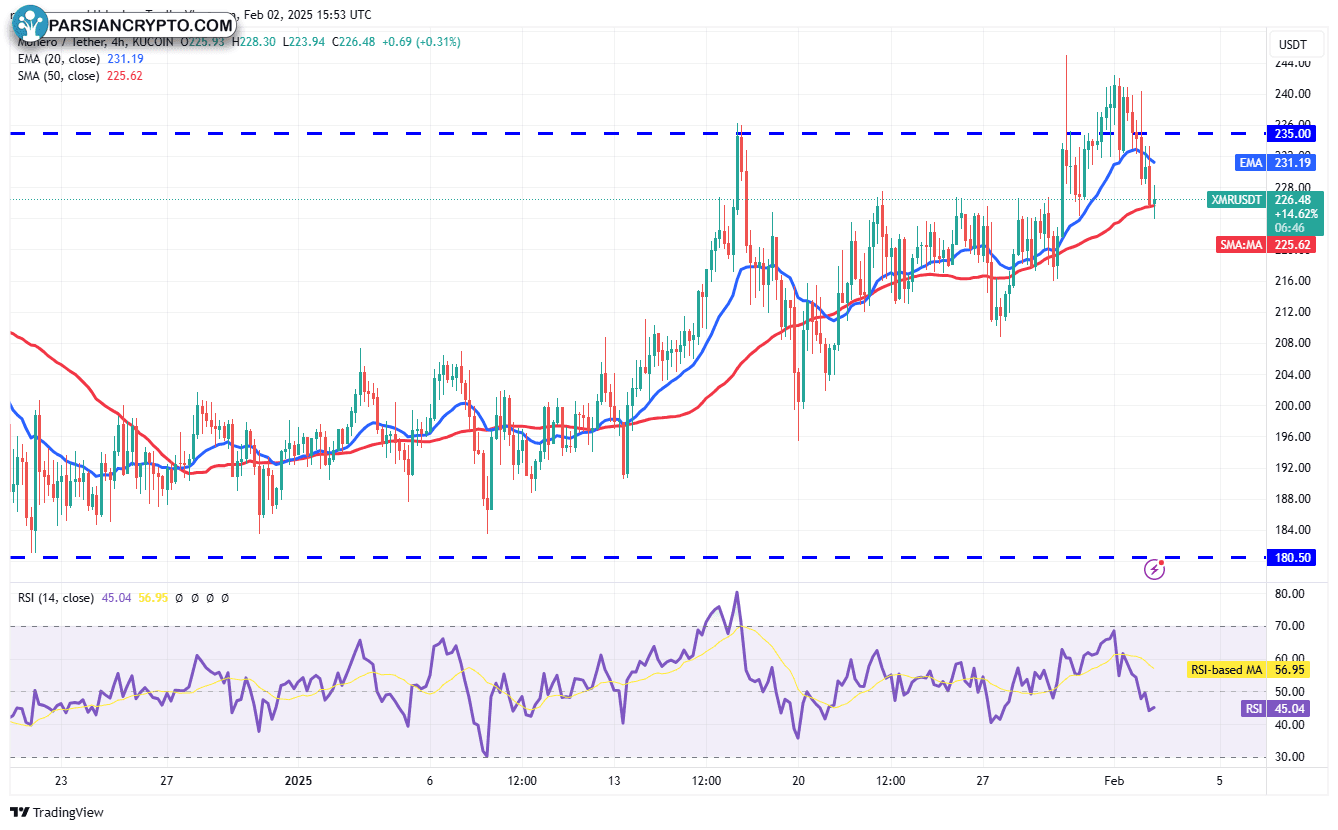Click the lightning flash icon near 180.50 line
Viewport: 1338px width, 830px height.
1155,569
